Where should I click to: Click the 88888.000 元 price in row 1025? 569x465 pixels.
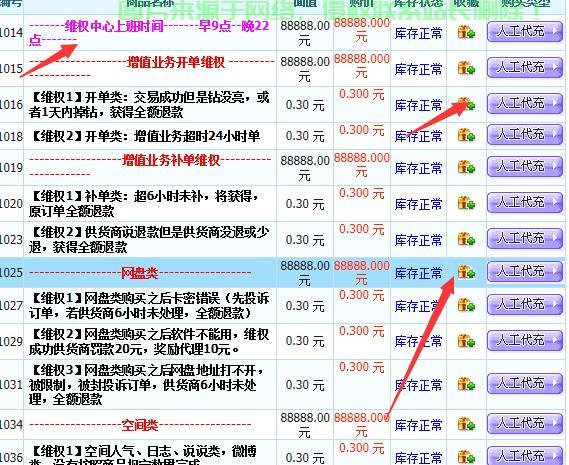tap(362, 273)
